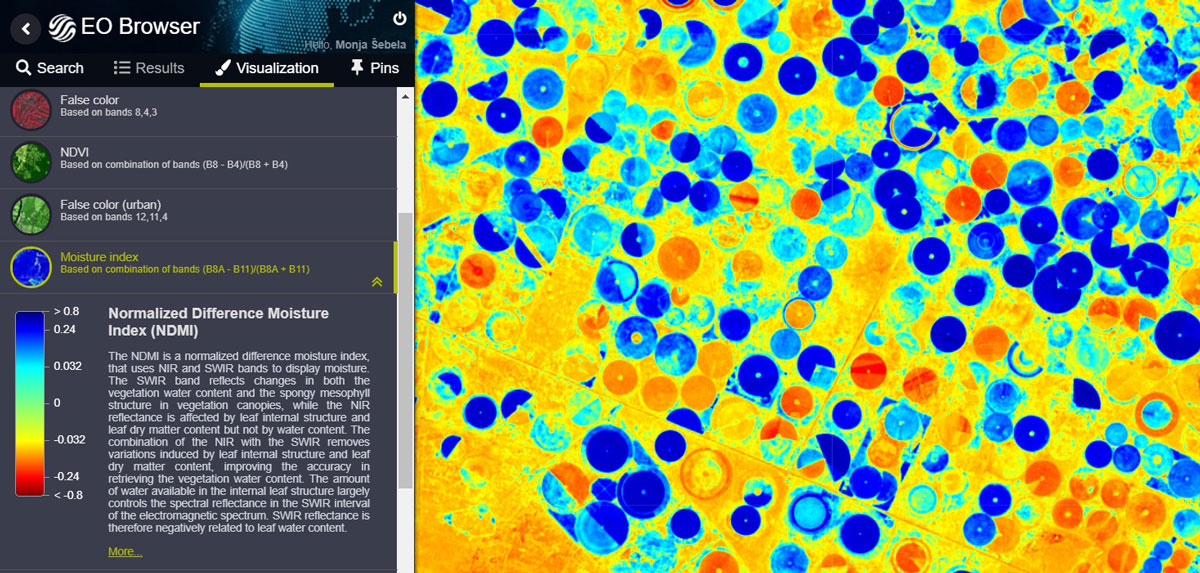Click the Visualization paintbrush icon
This screenshot has width=1200, height=573.
222,68
